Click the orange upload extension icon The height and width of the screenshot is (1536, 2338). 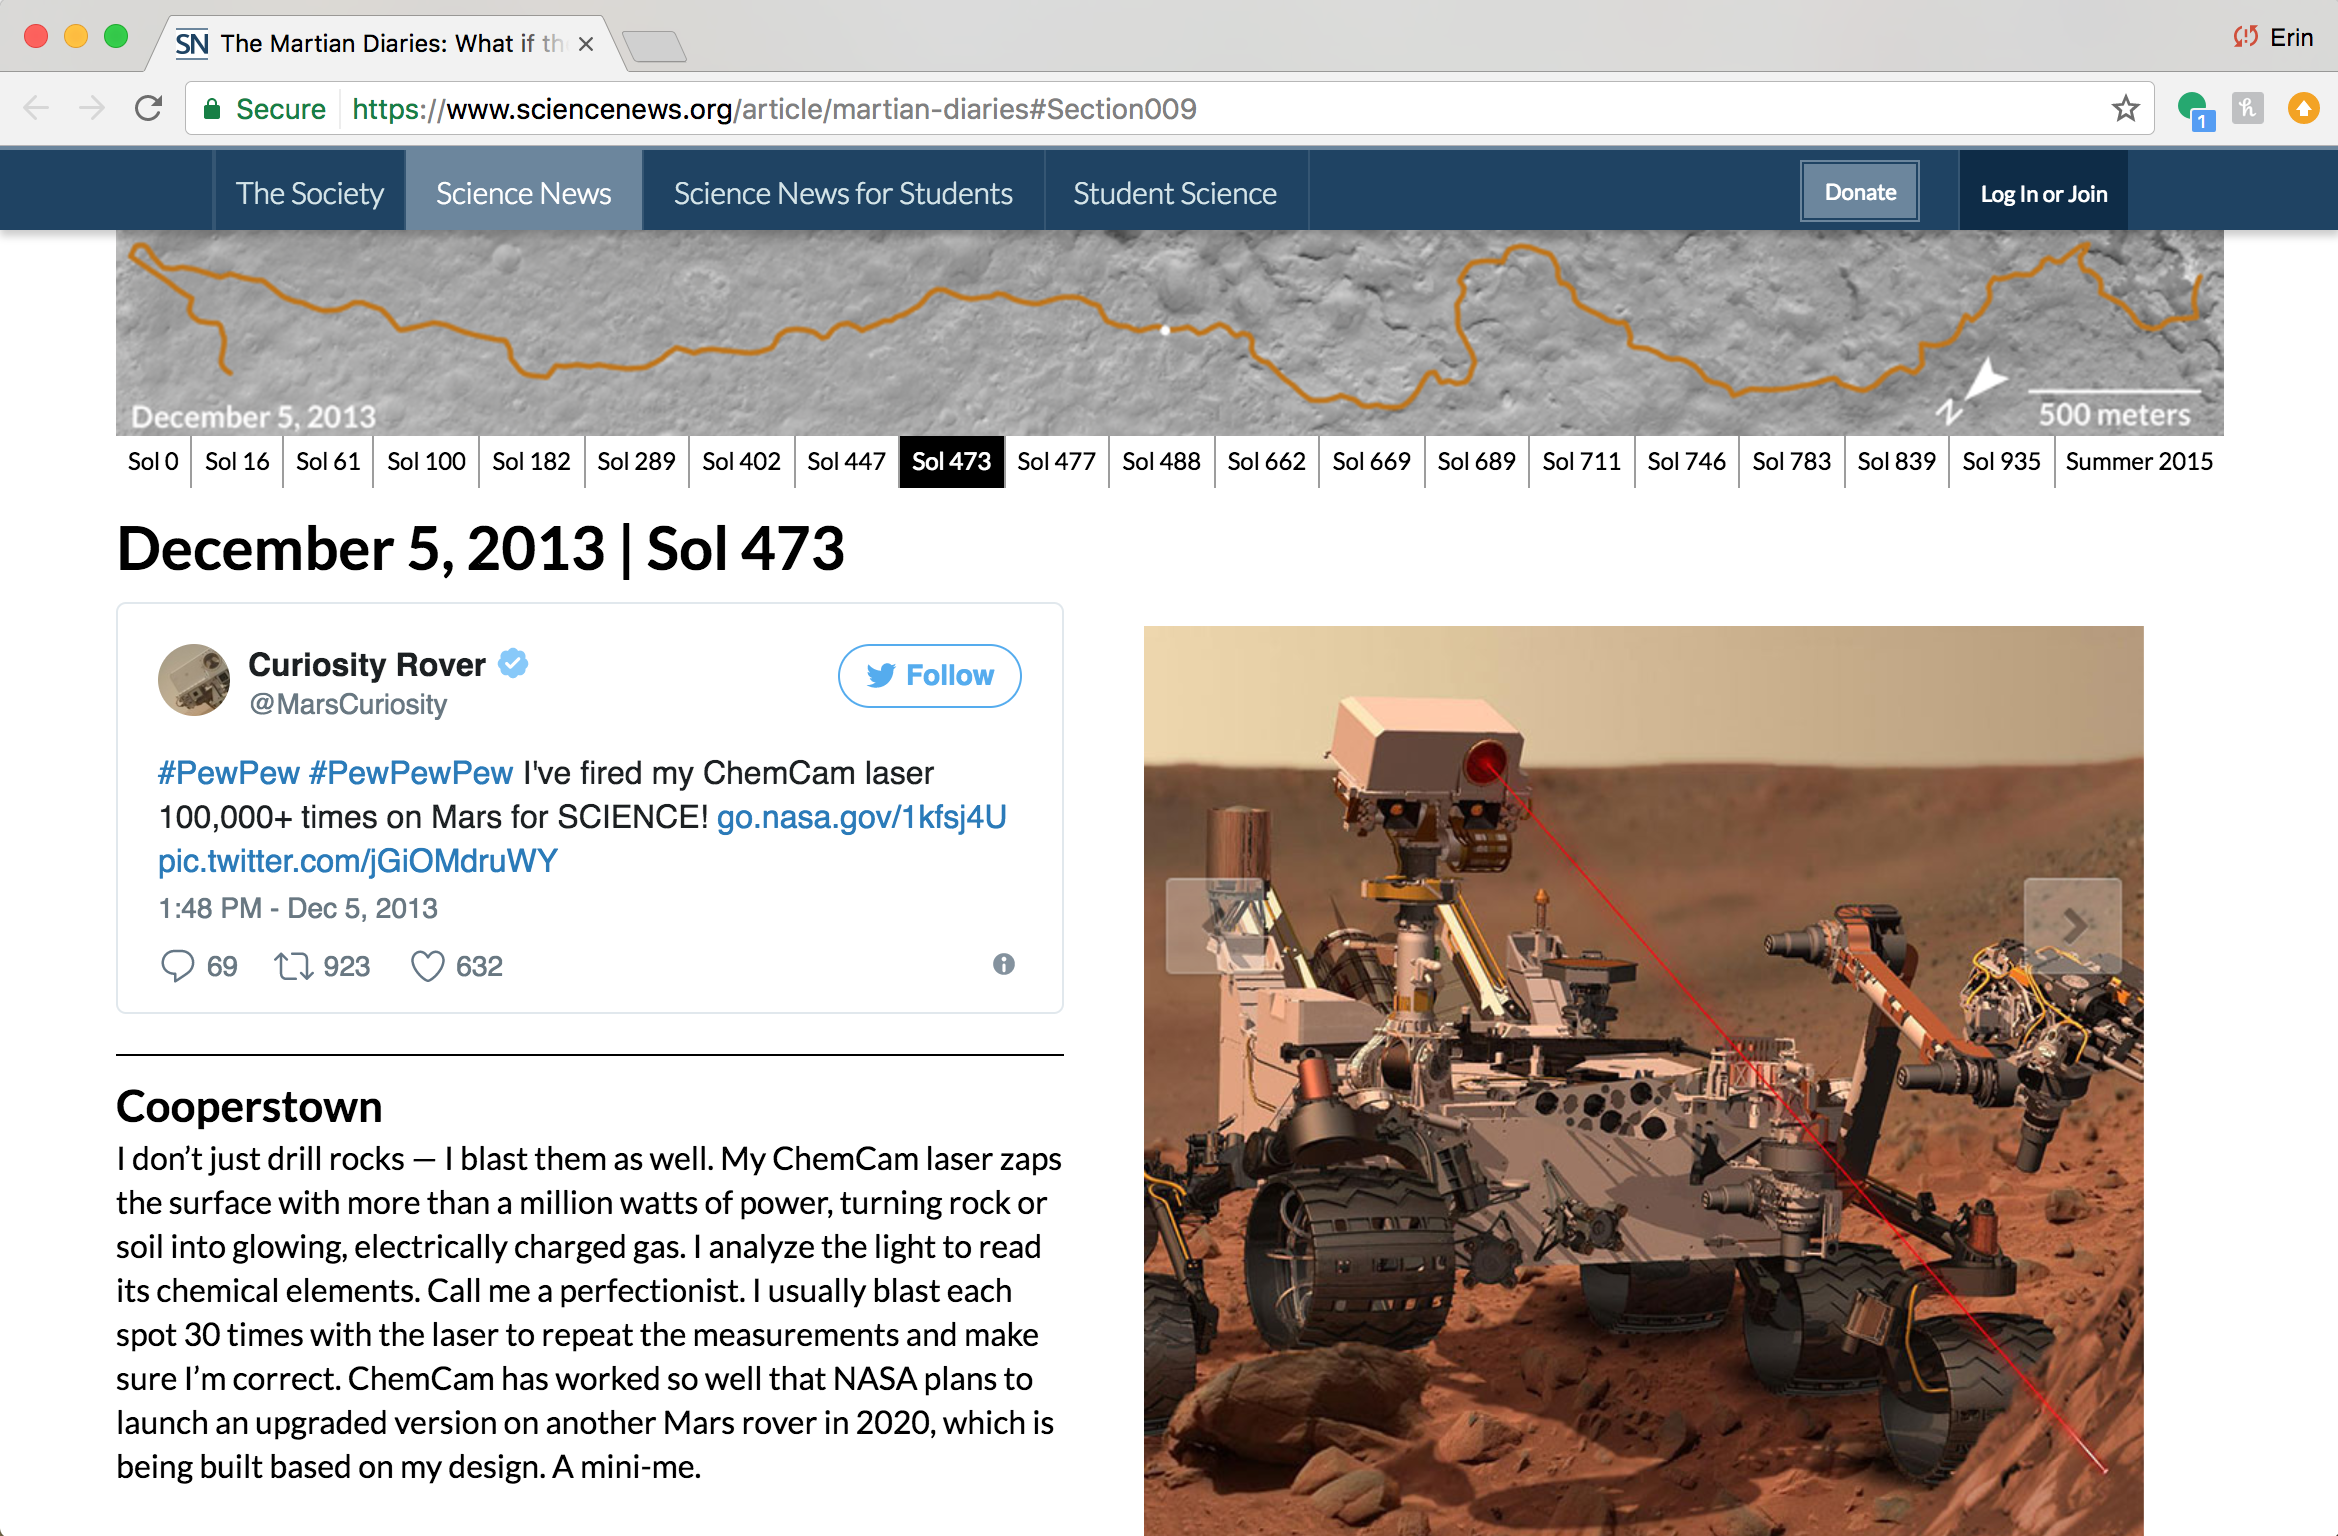click(2303, 108)
